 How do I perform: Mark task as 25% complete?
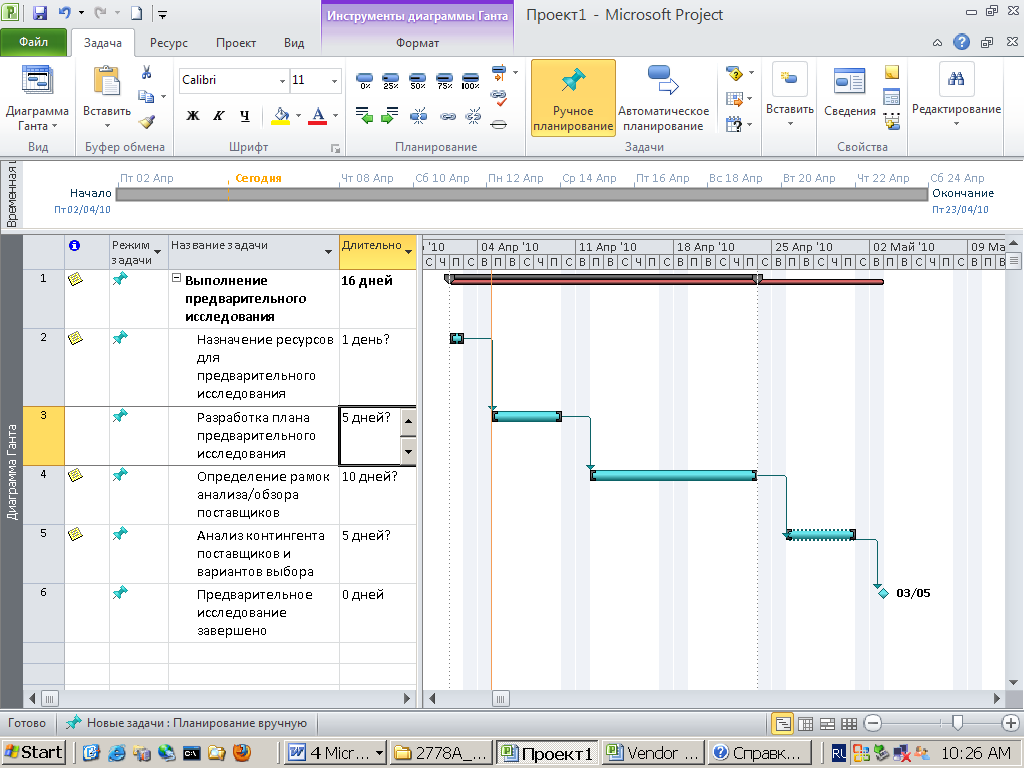click(x=391, y=81)
